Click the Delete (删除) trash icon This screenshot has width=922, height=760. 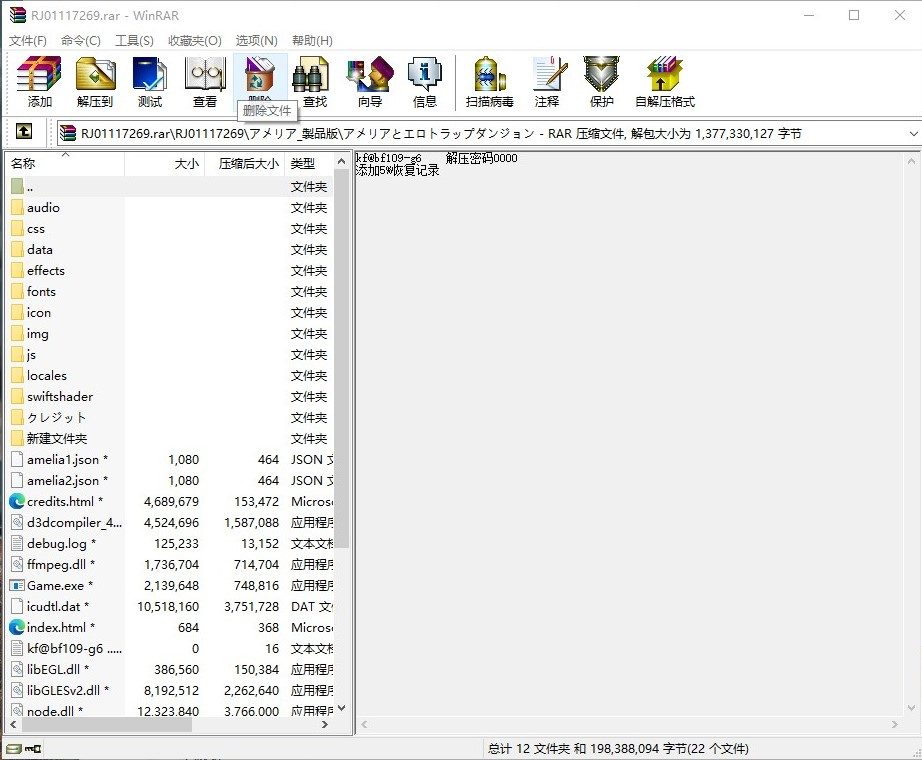(x=260, y=75)
